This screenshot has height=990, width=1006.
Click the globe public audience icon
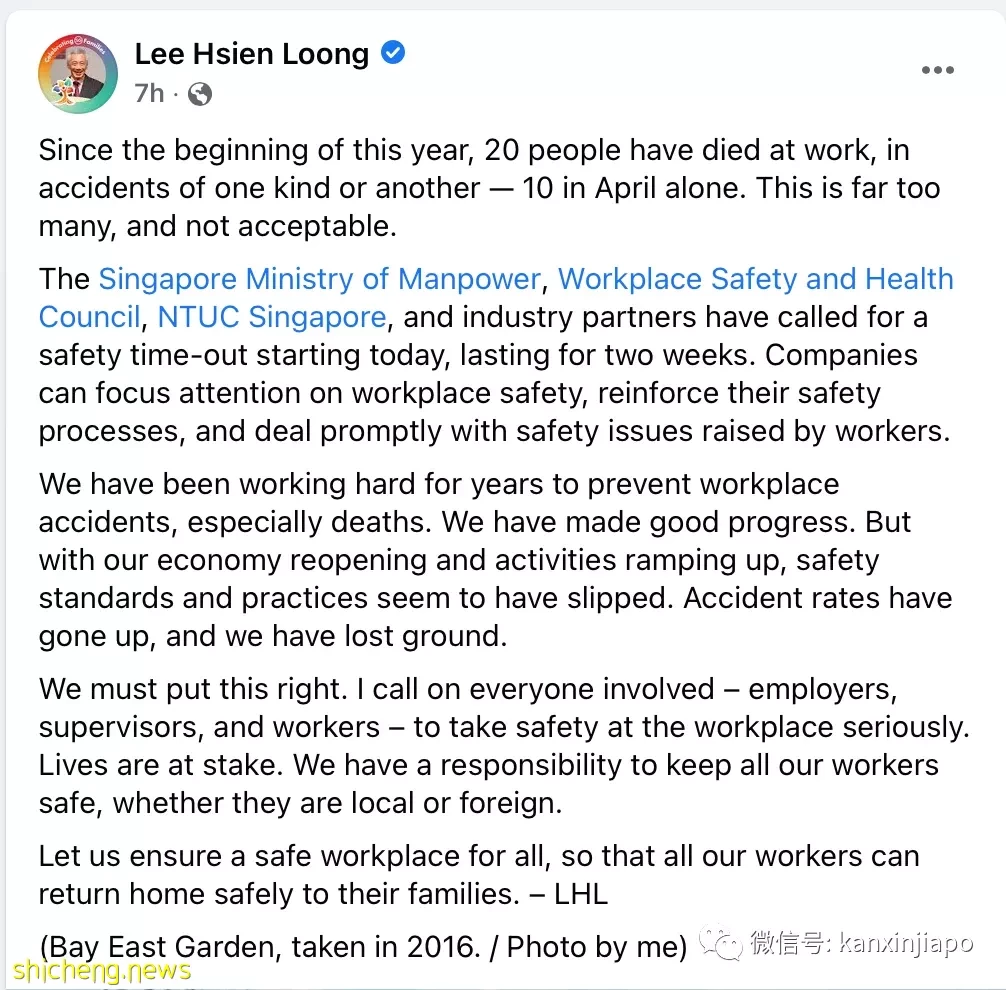[200, 94]
